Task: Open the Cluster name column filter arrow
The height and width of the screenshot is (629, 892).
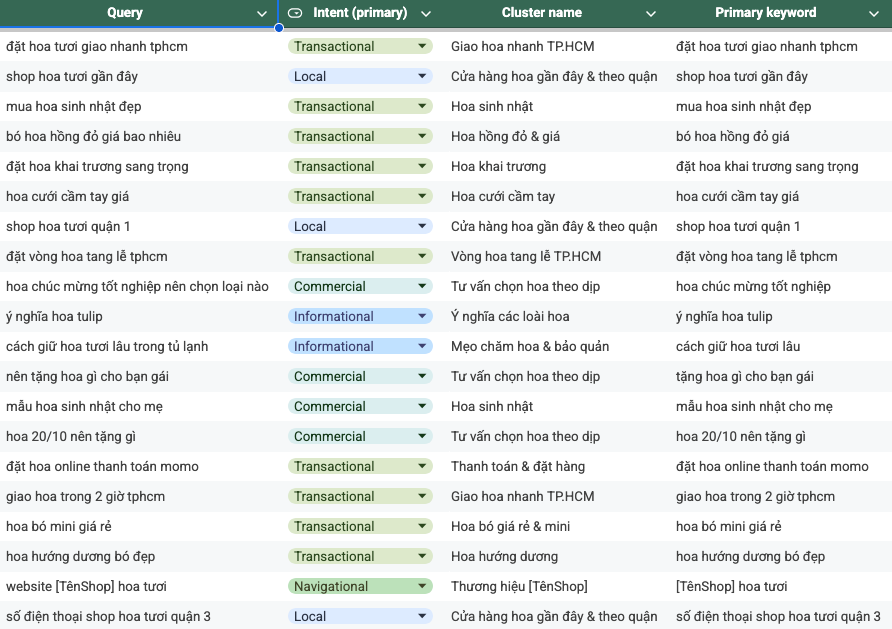Action: coord(651,14)
